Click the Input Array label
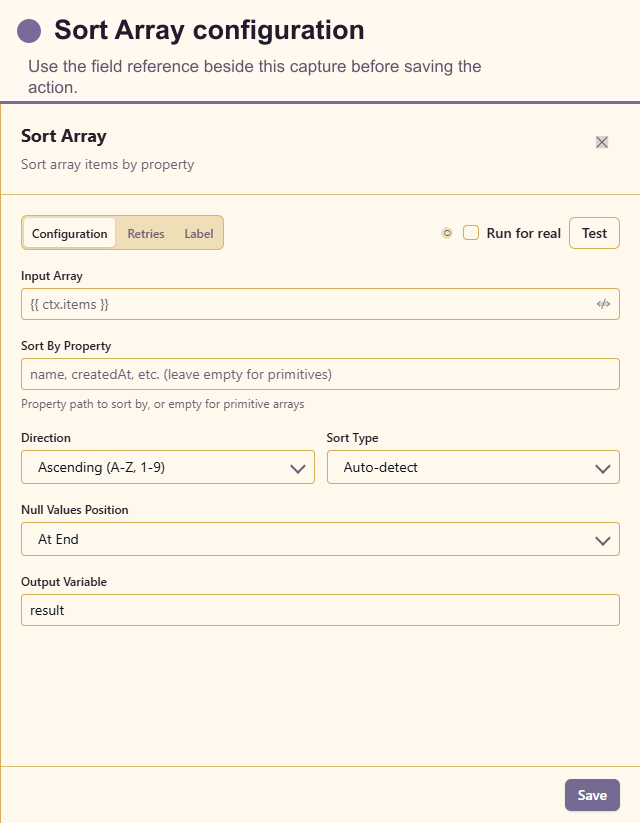The height and width of the screenshot is (823, 640). tap(52, 276)
